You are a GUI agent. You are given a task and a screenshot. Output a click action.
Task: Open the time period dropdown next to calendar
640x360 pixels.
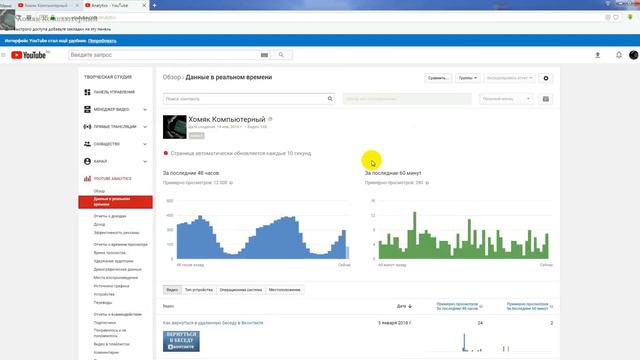[x=506, y=99]
